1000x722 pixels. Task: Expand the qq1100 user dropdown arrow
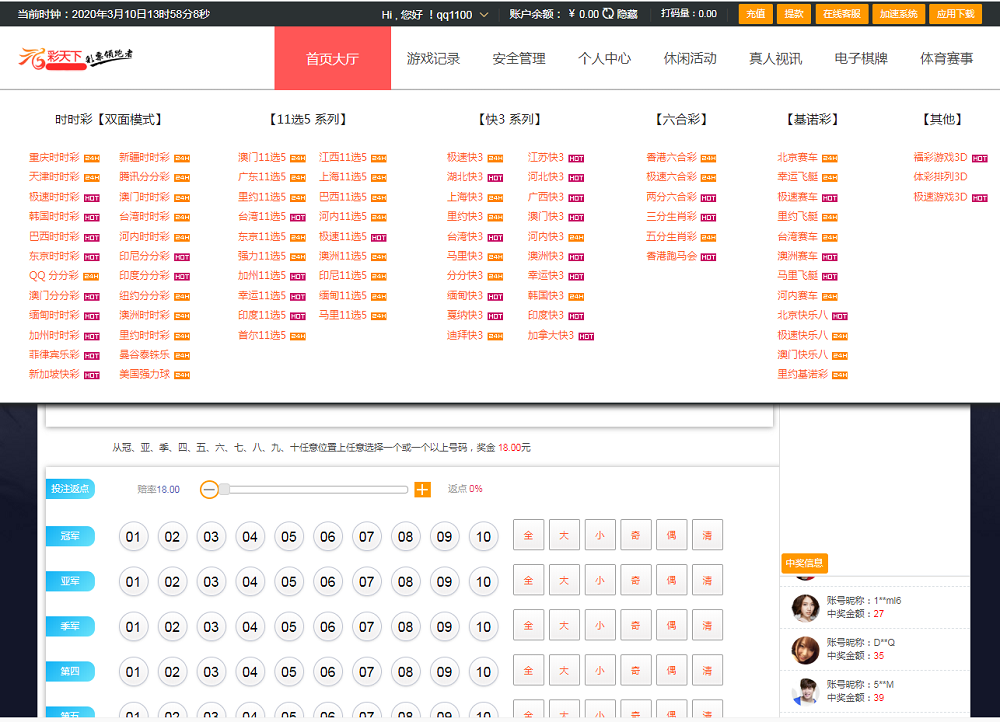485,15
